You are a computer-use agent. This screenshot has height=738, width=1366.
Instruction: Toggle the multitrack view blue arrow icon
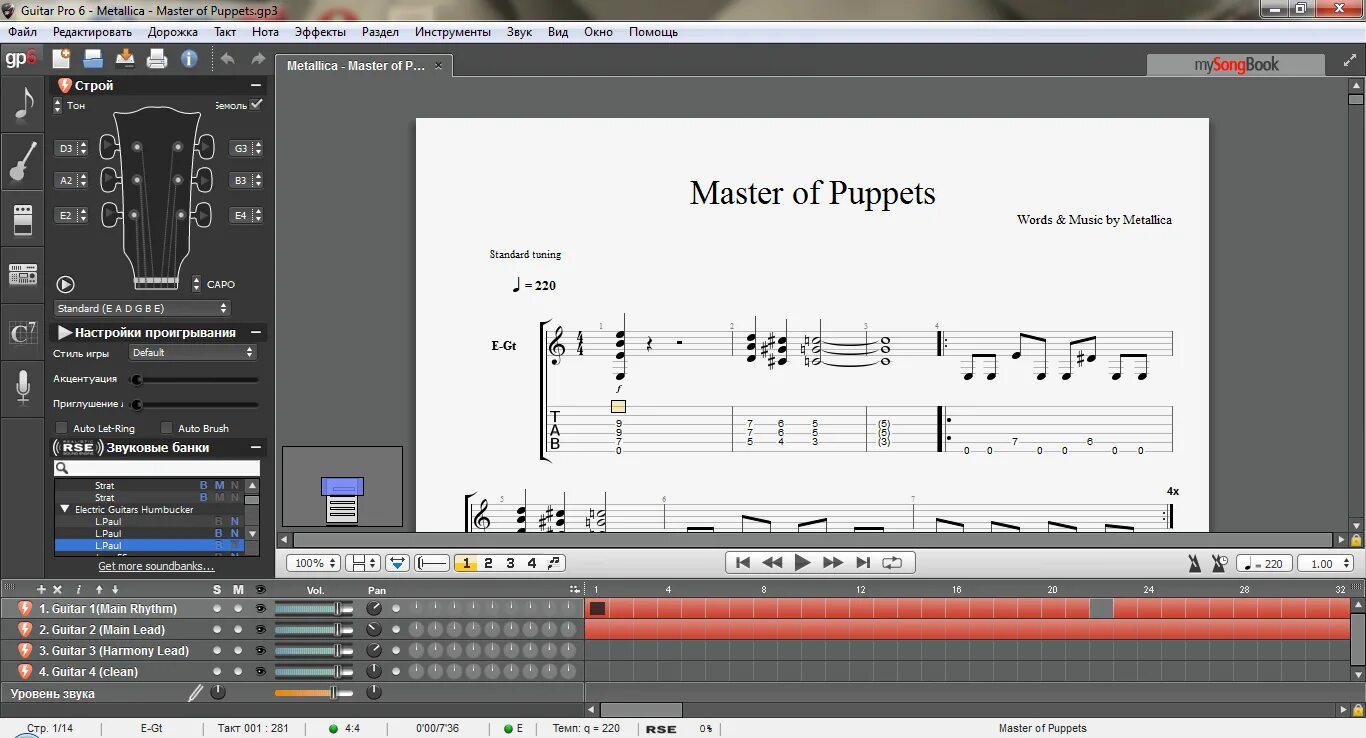point(398,563)
